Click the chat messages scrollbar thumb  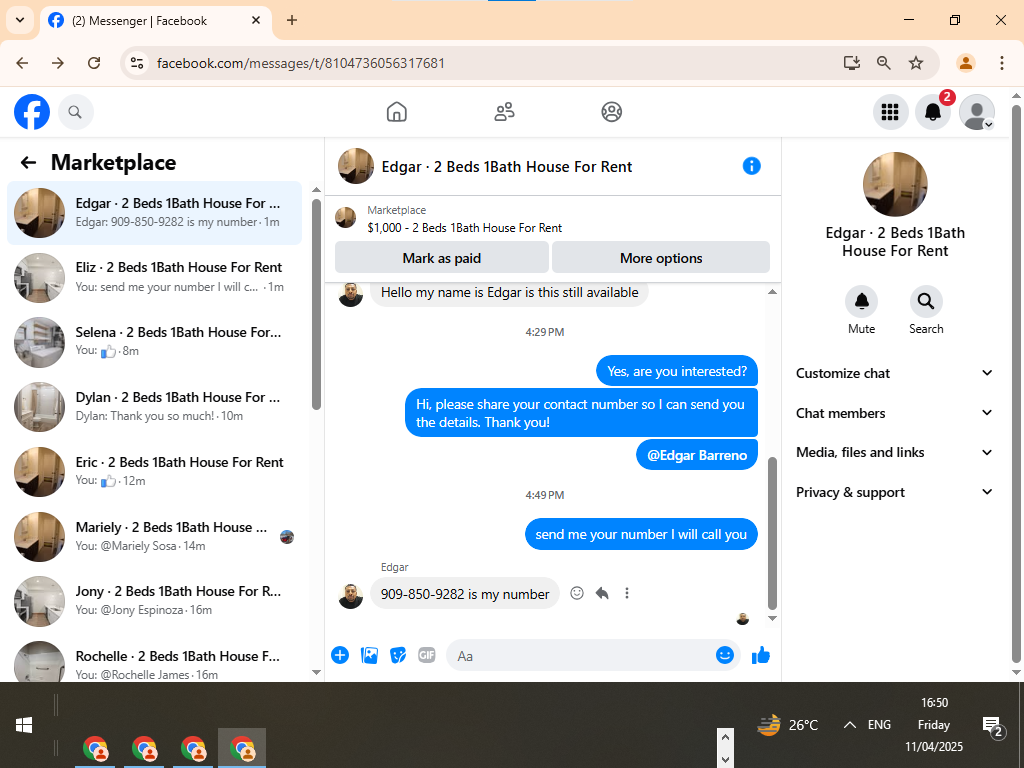(772, 534)
